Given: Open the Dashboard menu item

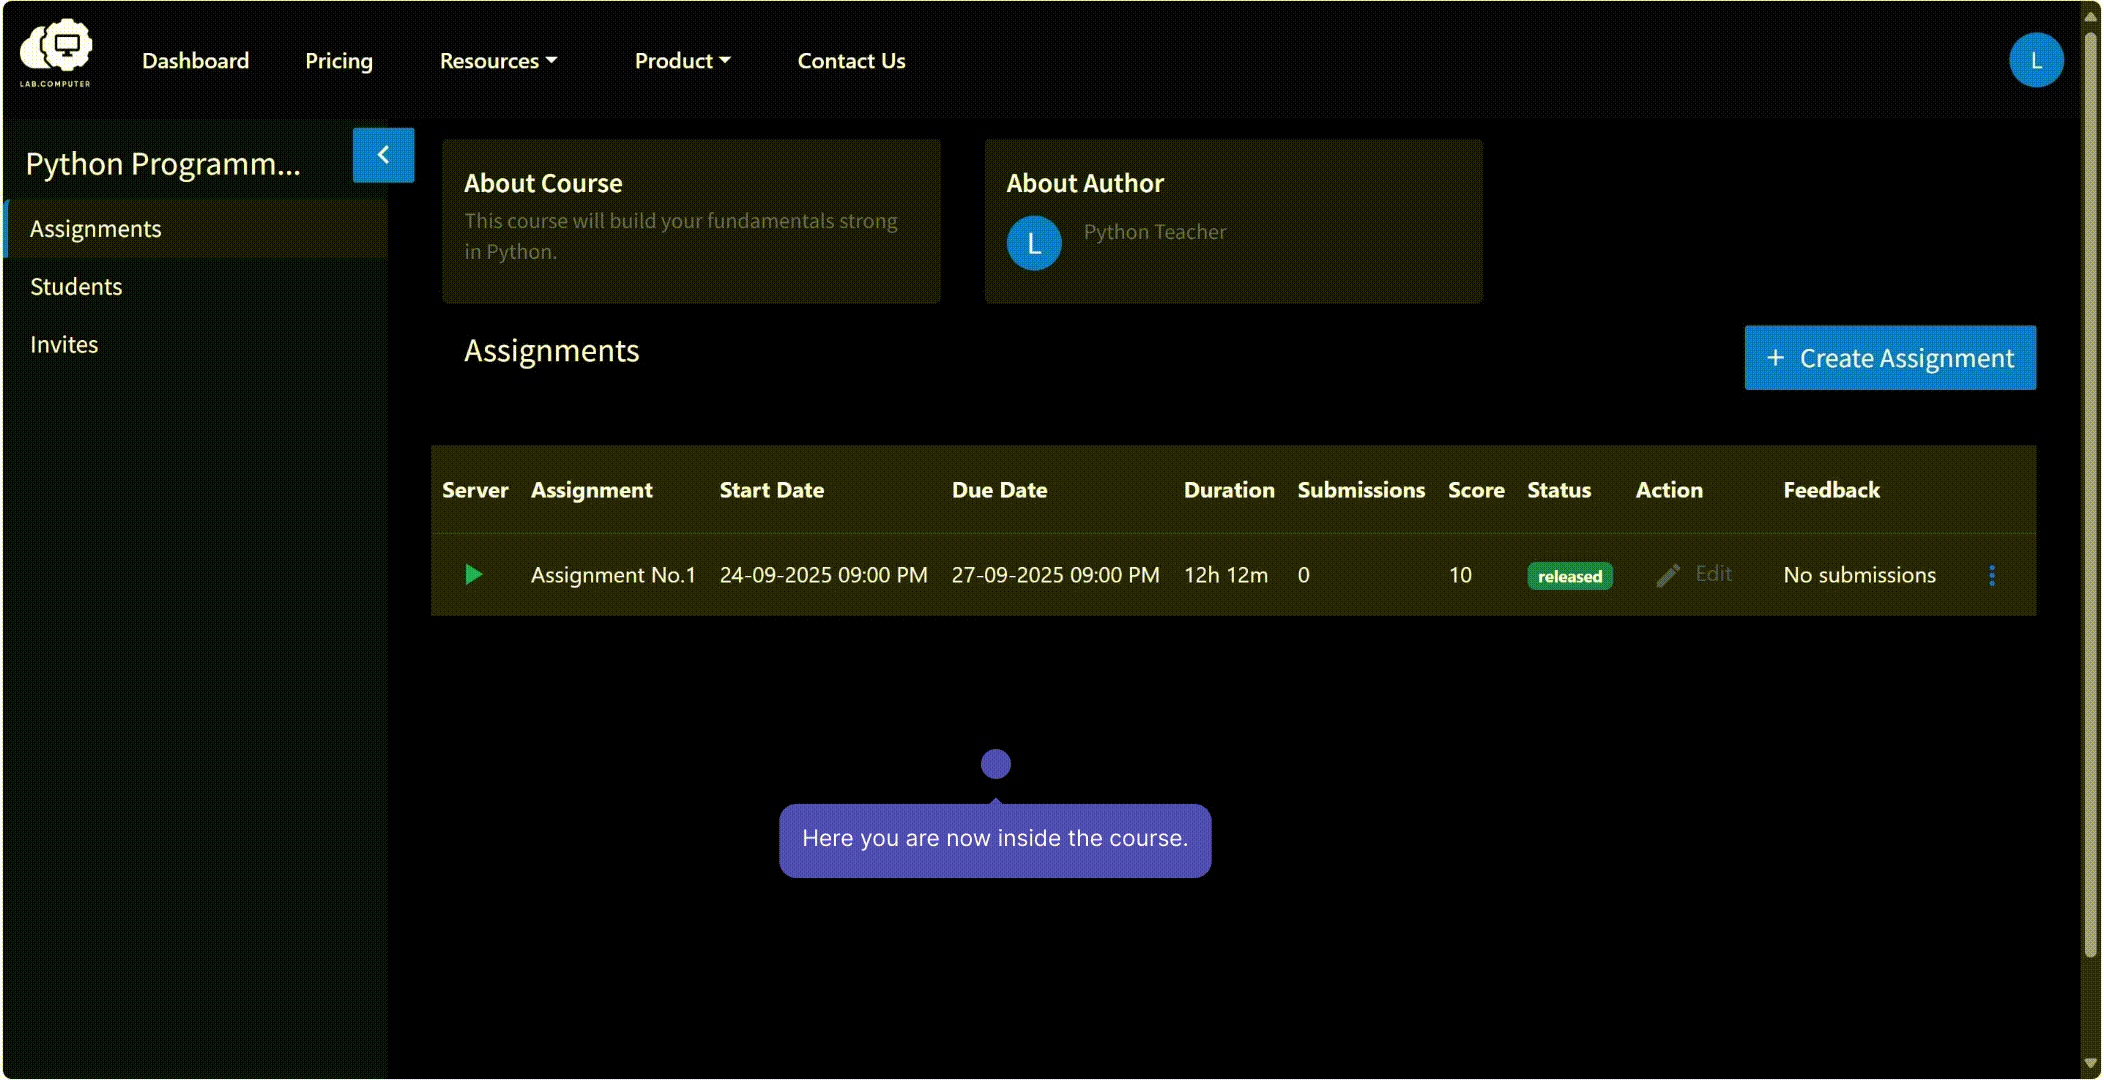Looking at the screenshot, I should tap(195, 61).
